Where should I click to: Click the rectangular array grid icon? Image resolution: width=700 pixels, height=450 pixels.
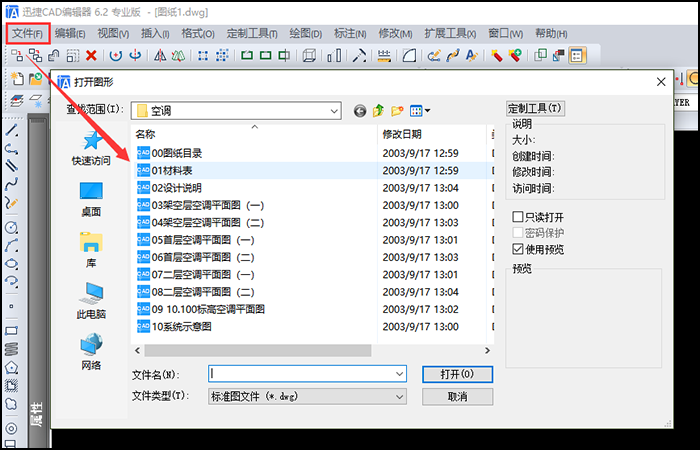pyautogui.click(x=203, y=55)
